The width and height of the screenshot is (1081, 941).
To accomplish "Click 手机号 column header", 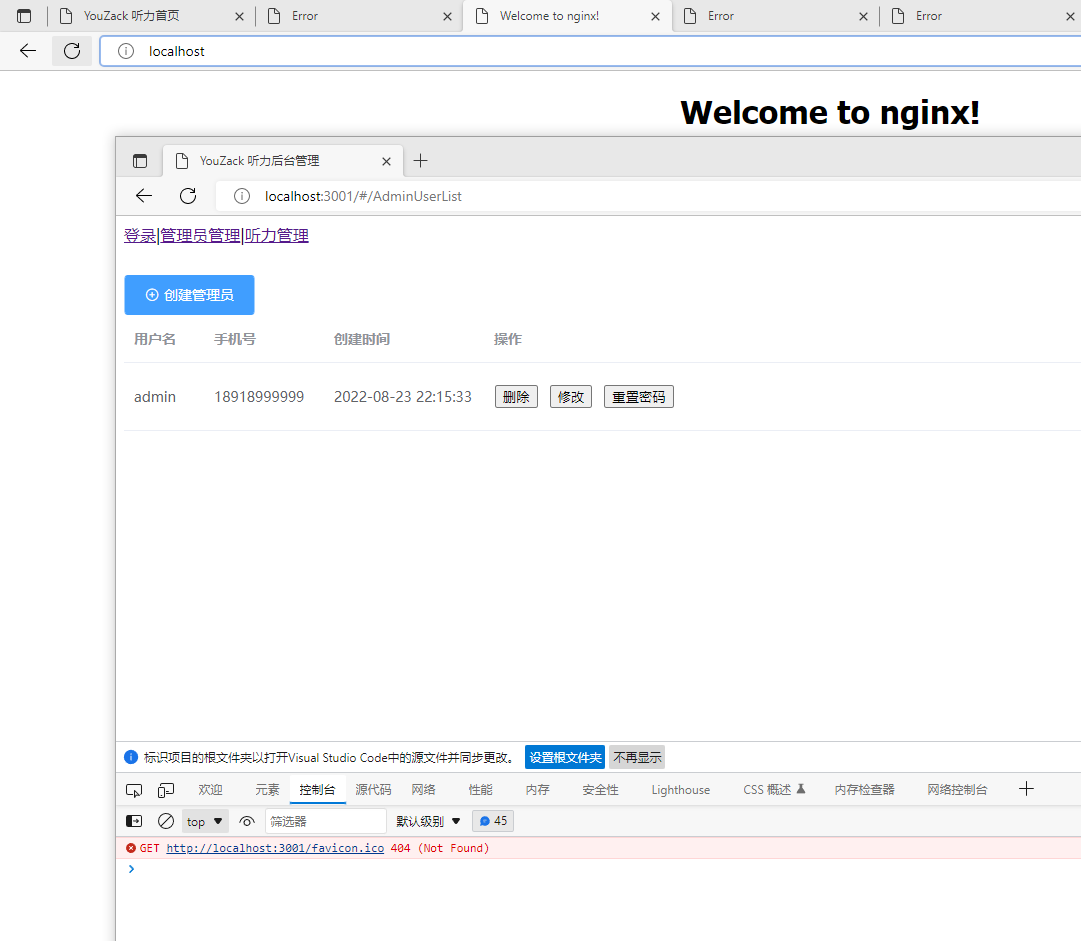I will [x=234, y=339].
